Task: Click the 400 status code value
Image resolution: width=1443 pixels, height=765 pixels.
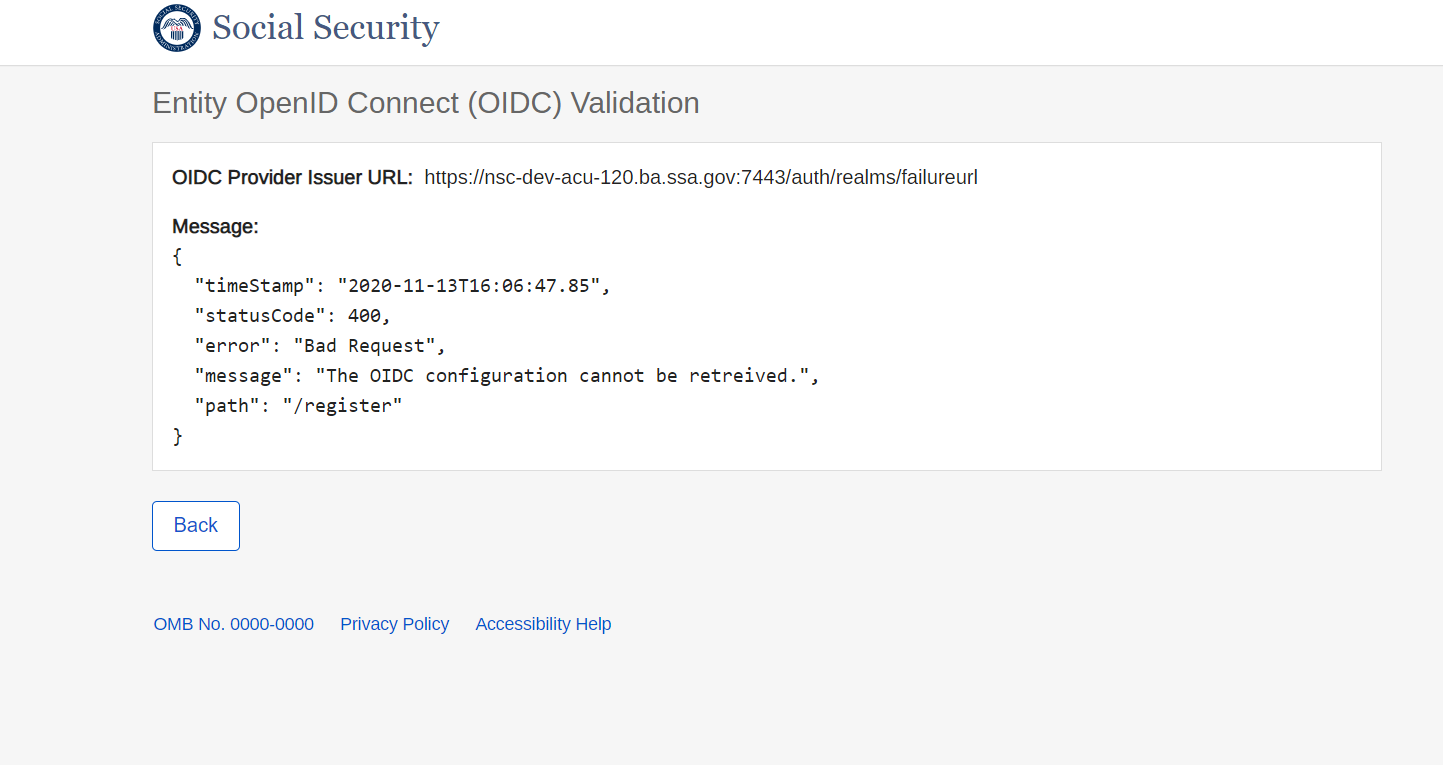Action: (x=364, y=316)
